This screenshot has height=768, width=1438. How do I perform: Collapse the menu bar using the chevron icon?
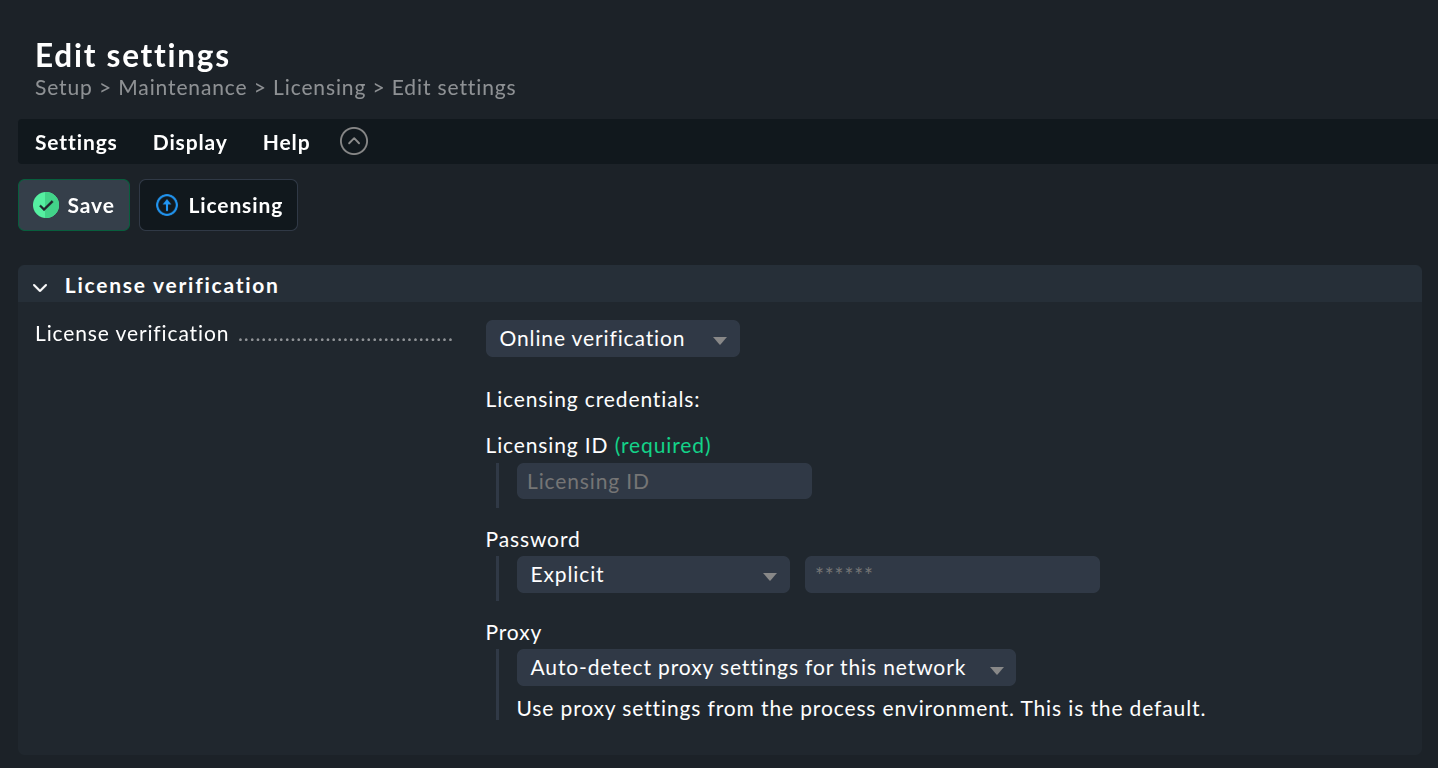(353, 141)
